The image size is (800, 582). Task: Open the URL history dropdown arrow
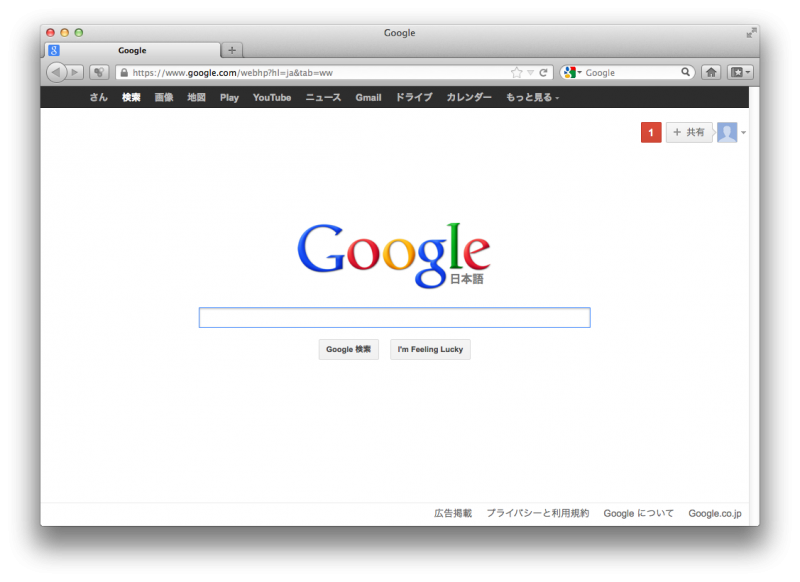(x=531, y=72)
